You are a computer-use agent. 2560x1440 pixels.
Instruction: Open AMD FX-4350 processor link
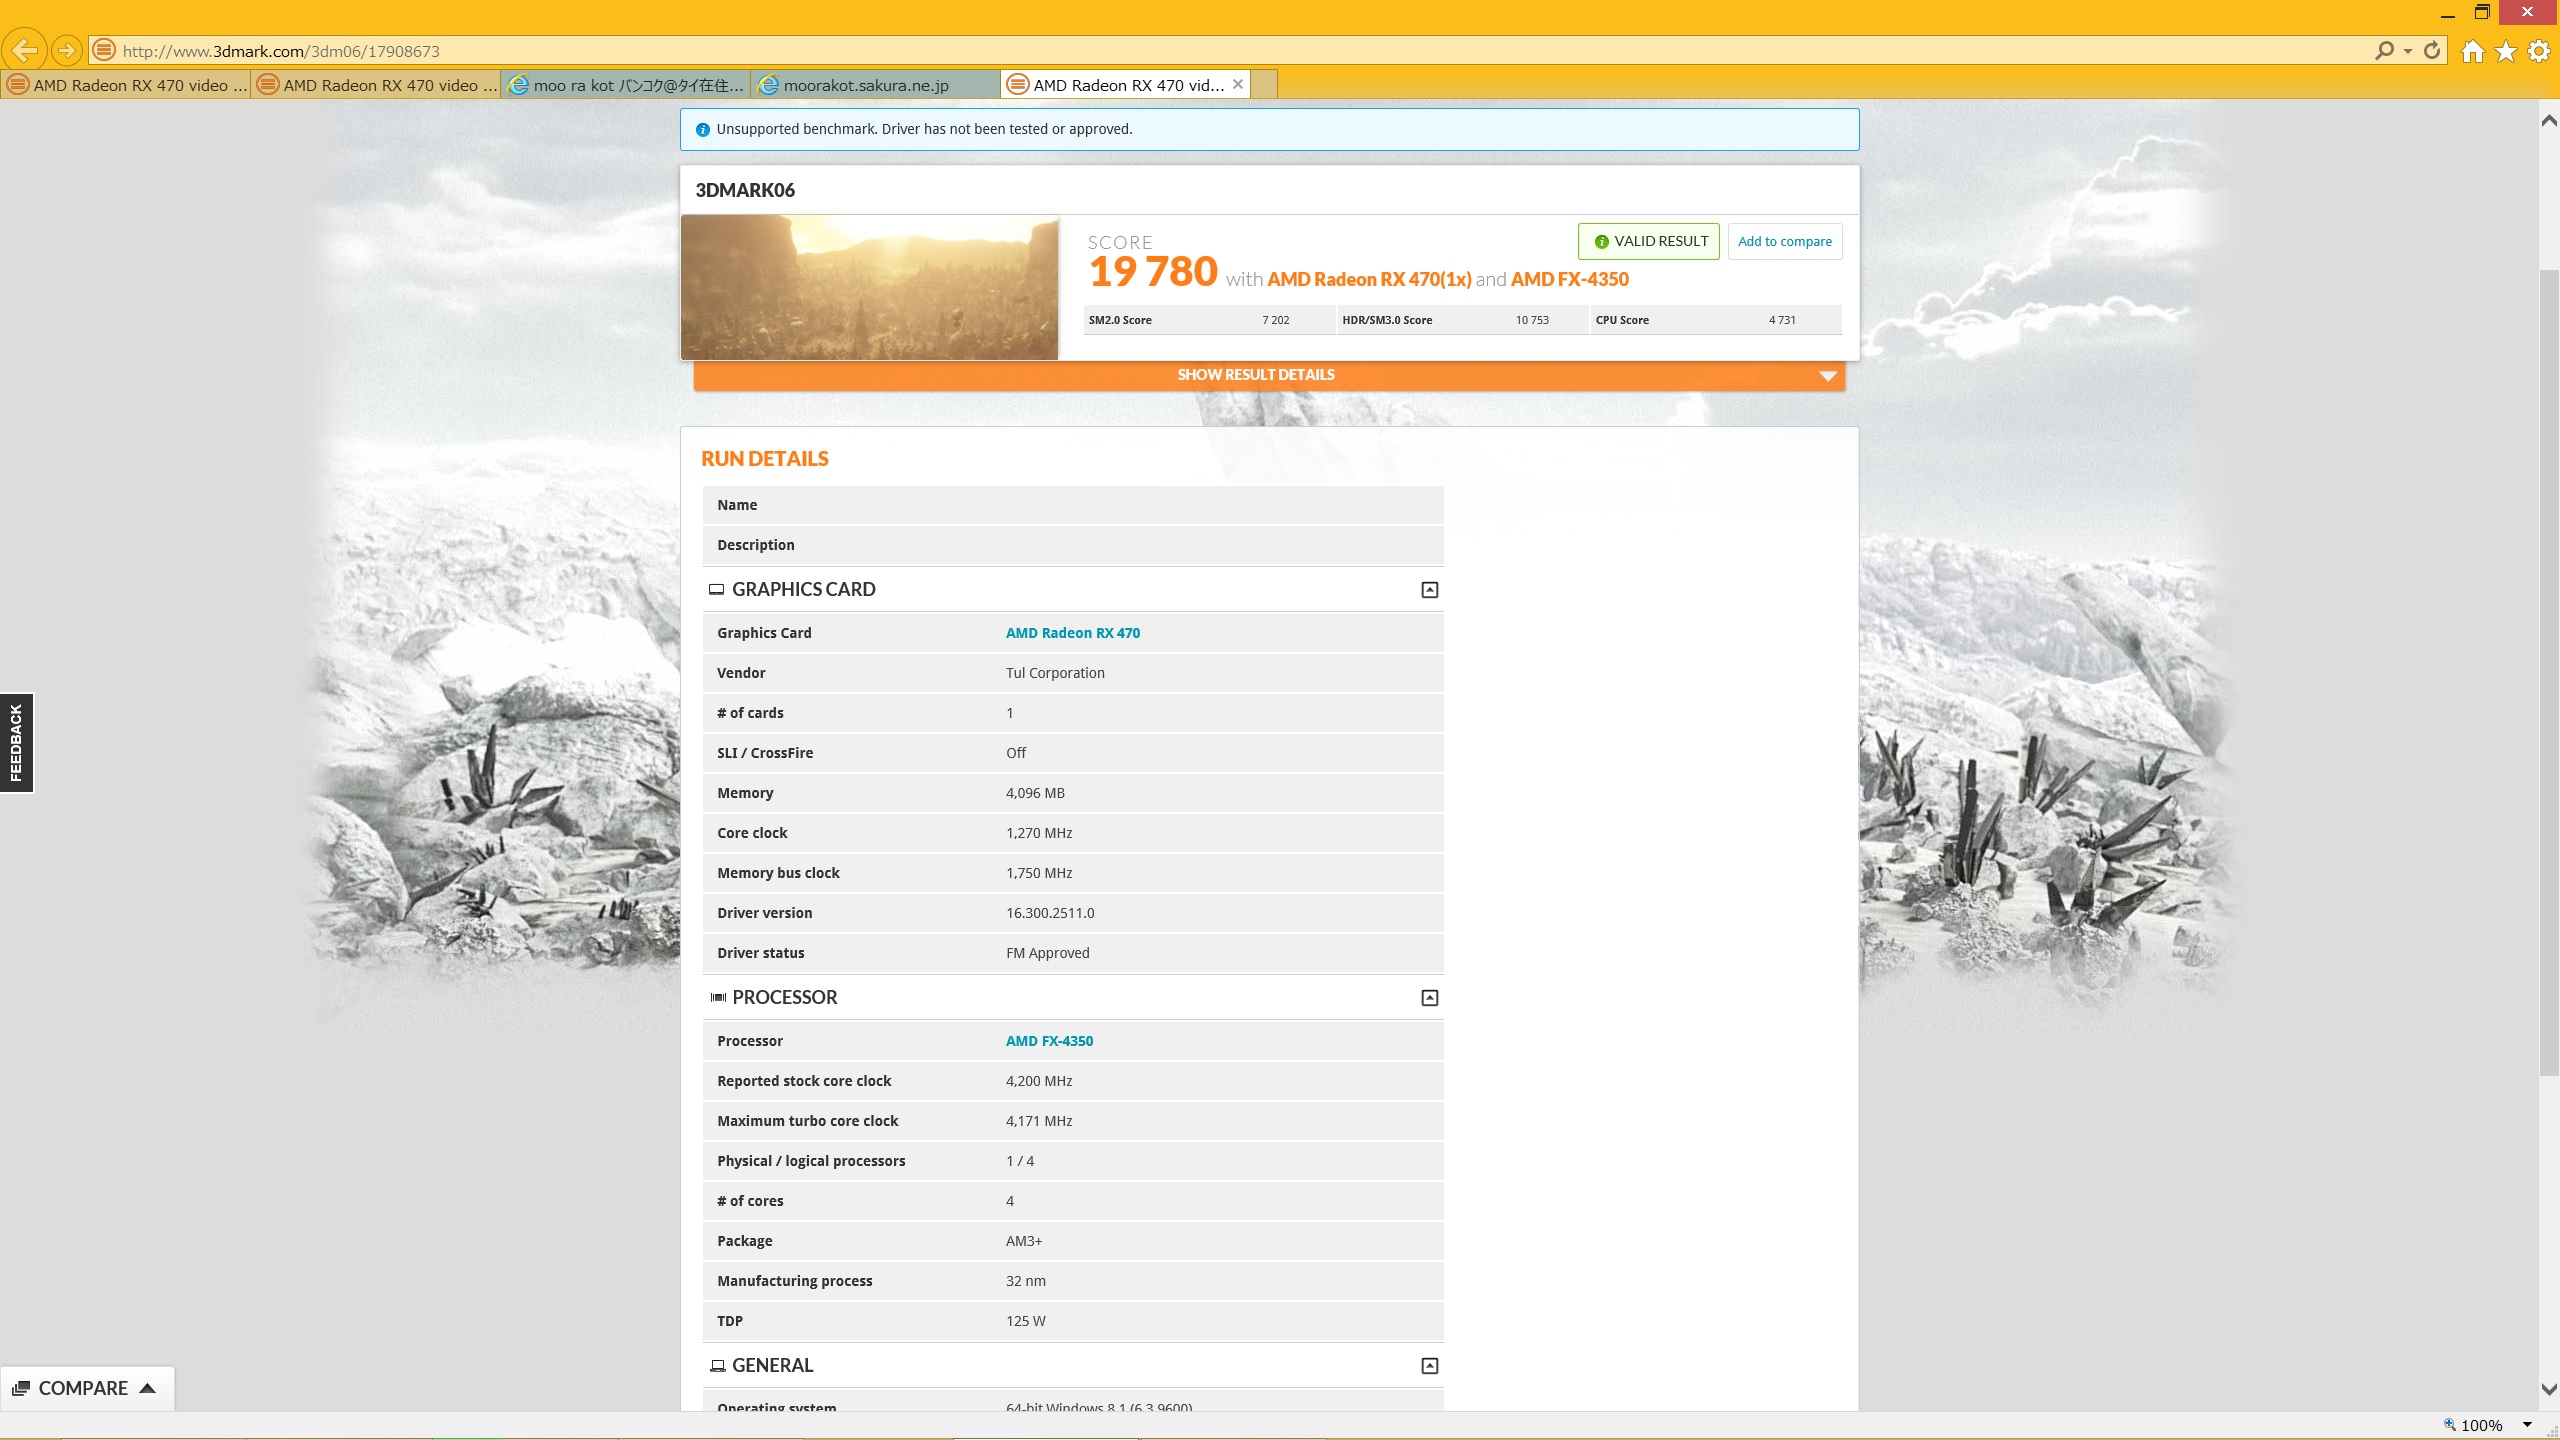(1049, 1041)
